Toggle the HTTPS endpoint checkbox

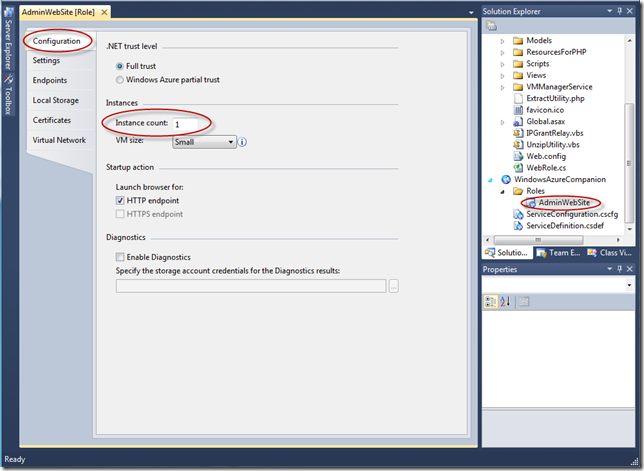(x=120, y=214)
